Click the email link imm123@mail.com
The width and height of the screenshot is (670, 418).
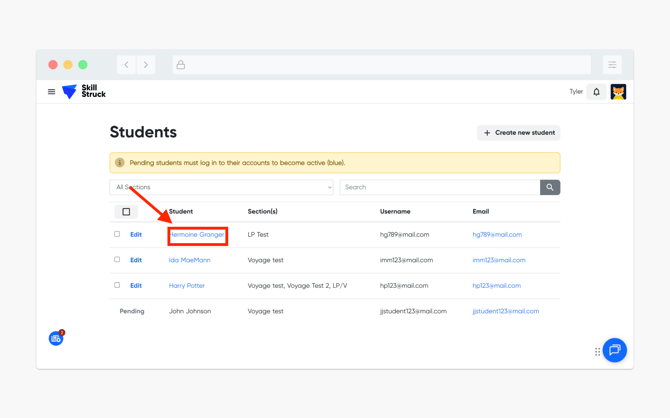click(x=499, y=260)
